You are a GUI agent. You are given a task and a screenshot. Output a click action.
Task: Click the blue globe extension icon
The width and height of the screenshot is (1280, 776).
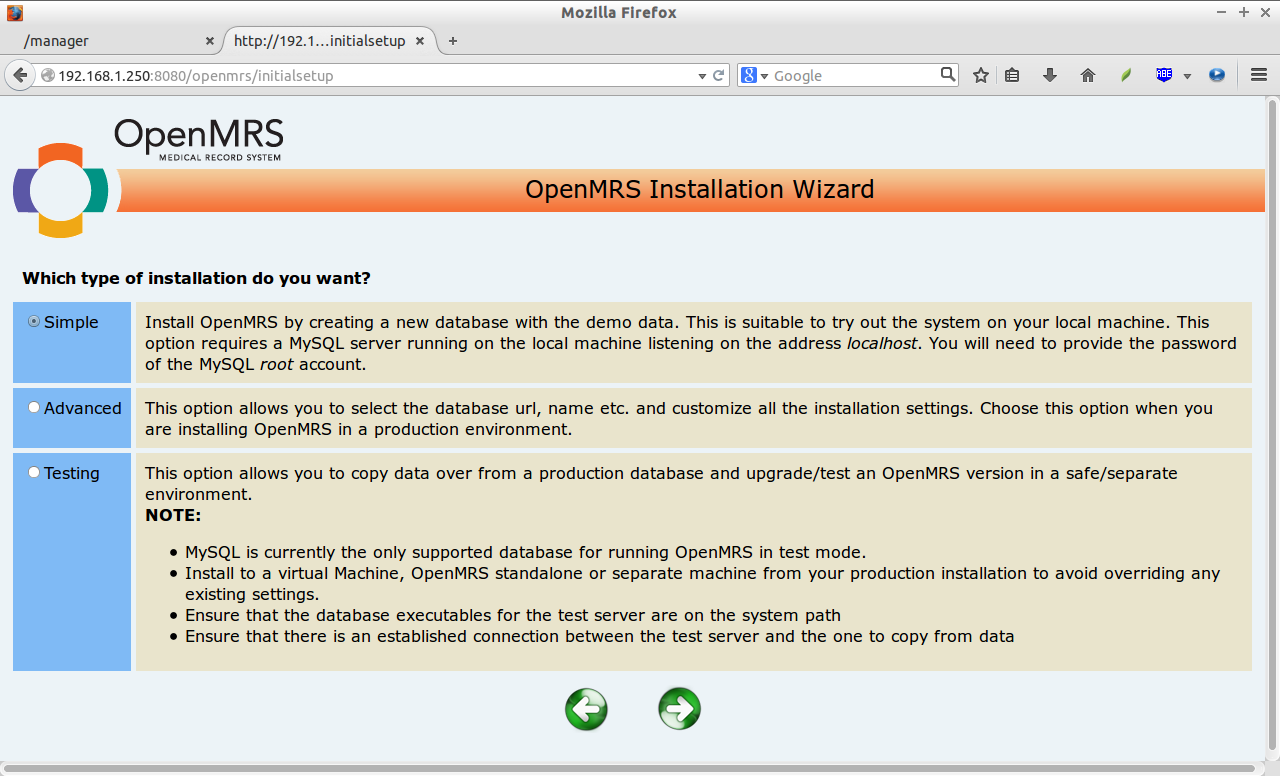click(x=1217, y=75)
